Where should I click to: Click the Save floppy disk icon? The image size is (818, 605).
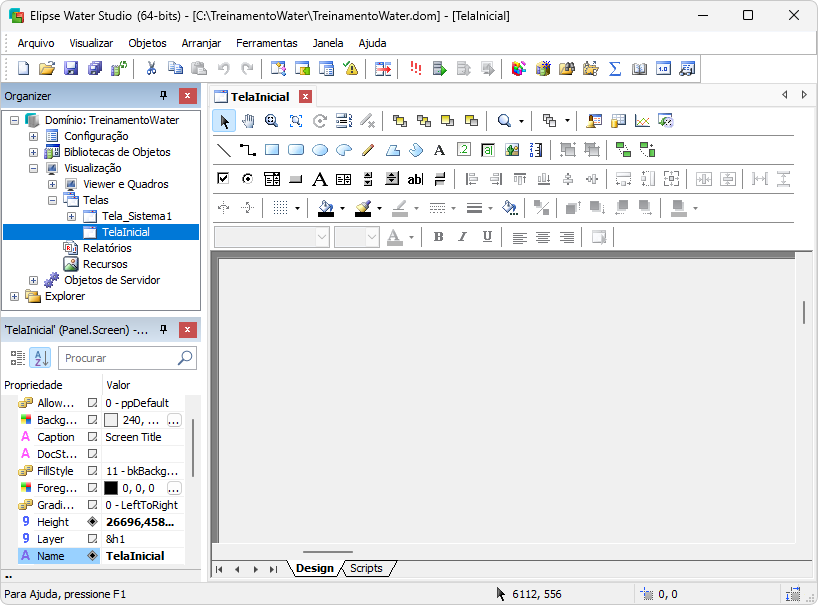pyautogui.click(x=71, y=68)
